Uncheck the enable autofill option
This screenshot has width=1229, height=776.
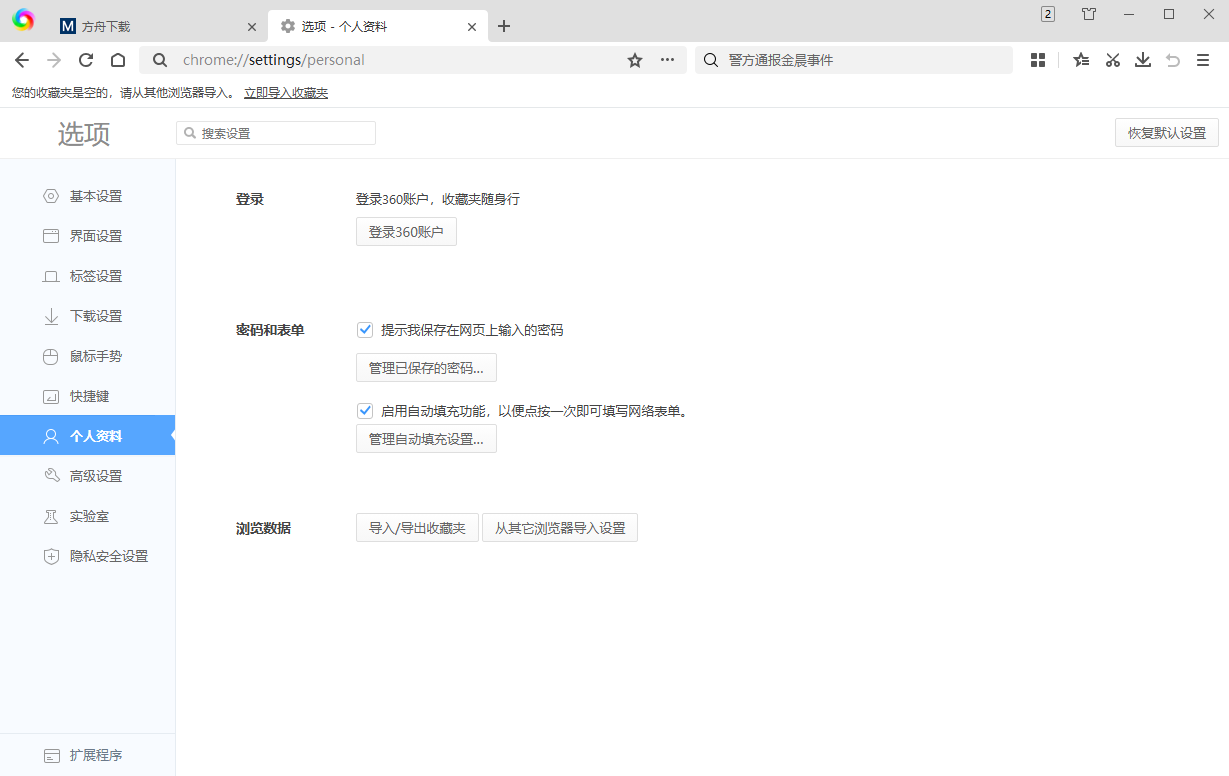[x=364, y=410]
